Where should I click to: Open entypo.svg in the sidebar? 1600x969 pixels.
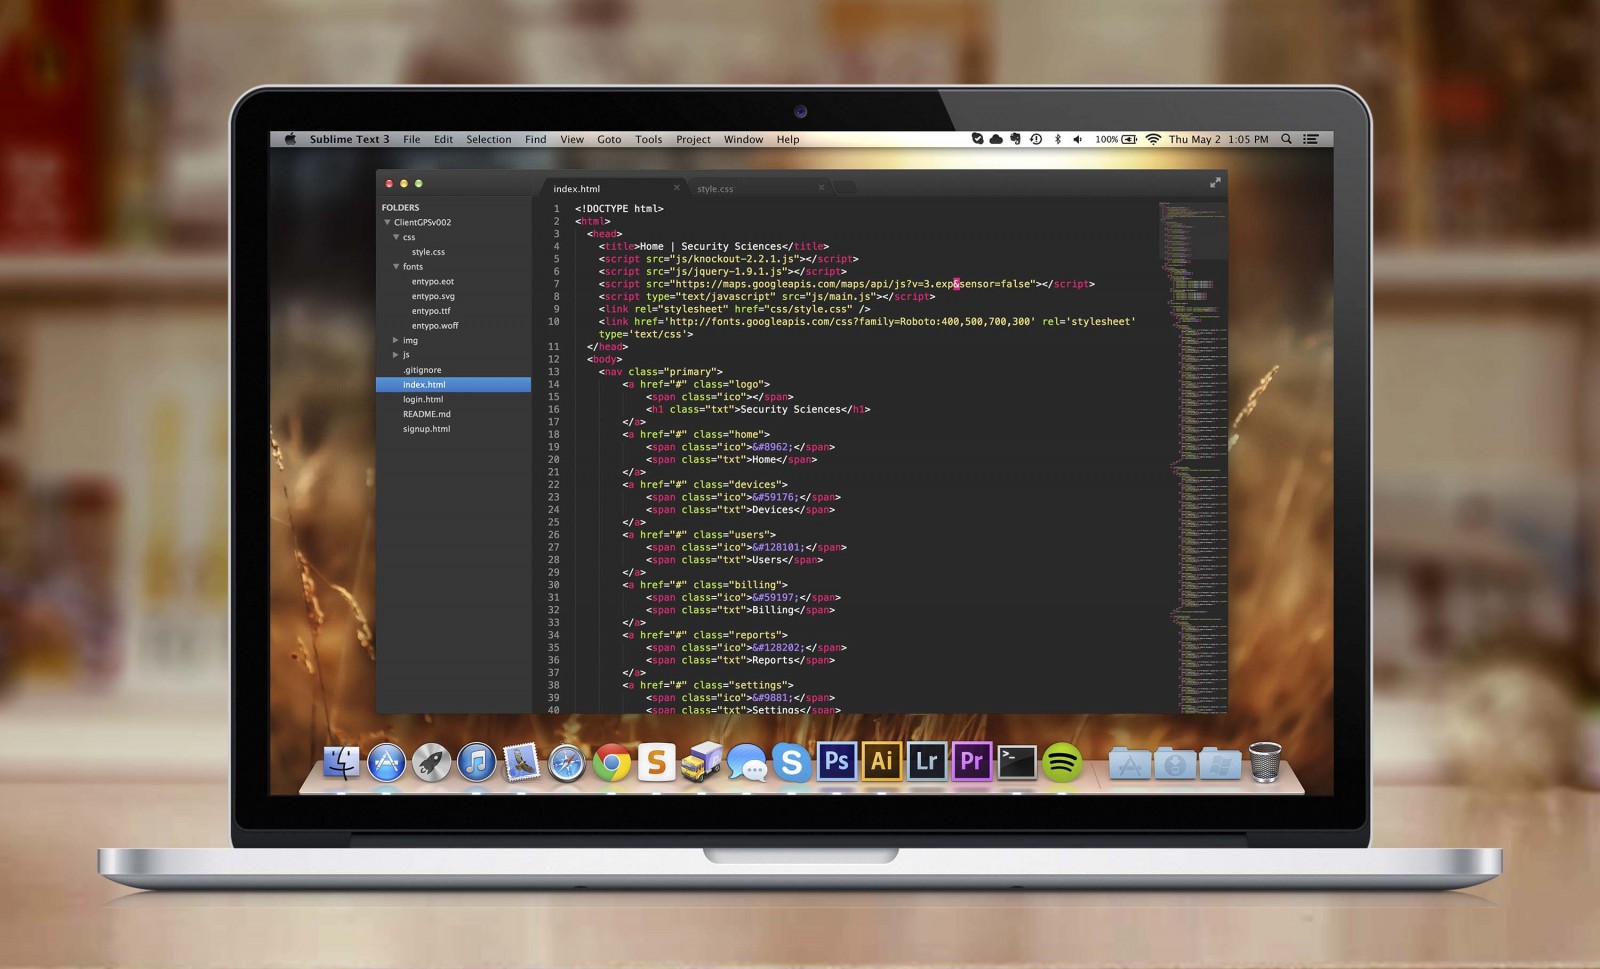pos(433,296)
